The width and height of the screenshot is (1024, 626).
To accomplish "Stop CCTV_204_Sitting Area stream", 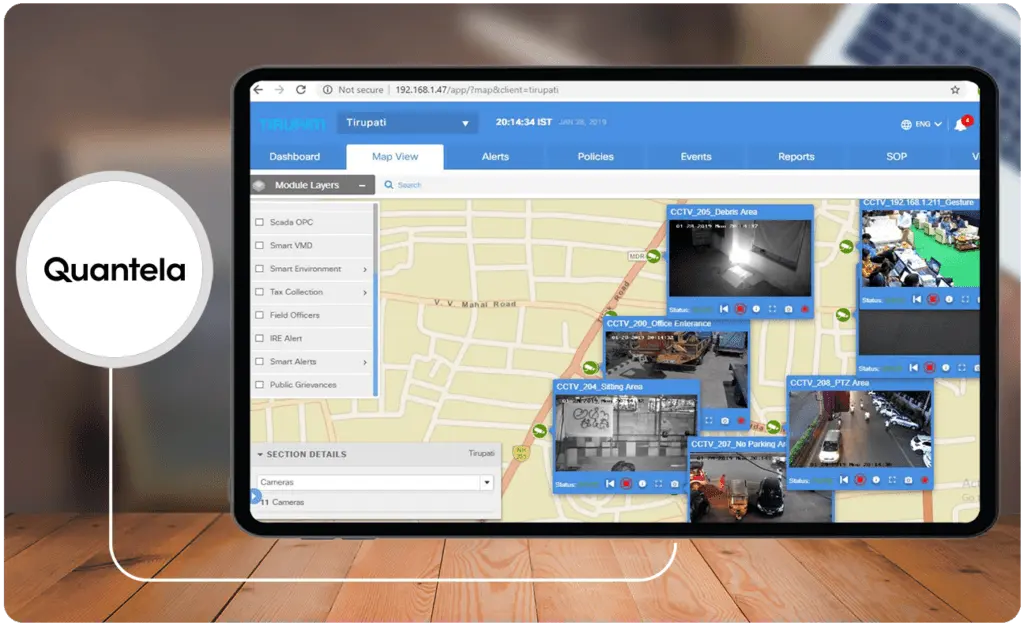I will pyautogui.click(x=626, y=484).
